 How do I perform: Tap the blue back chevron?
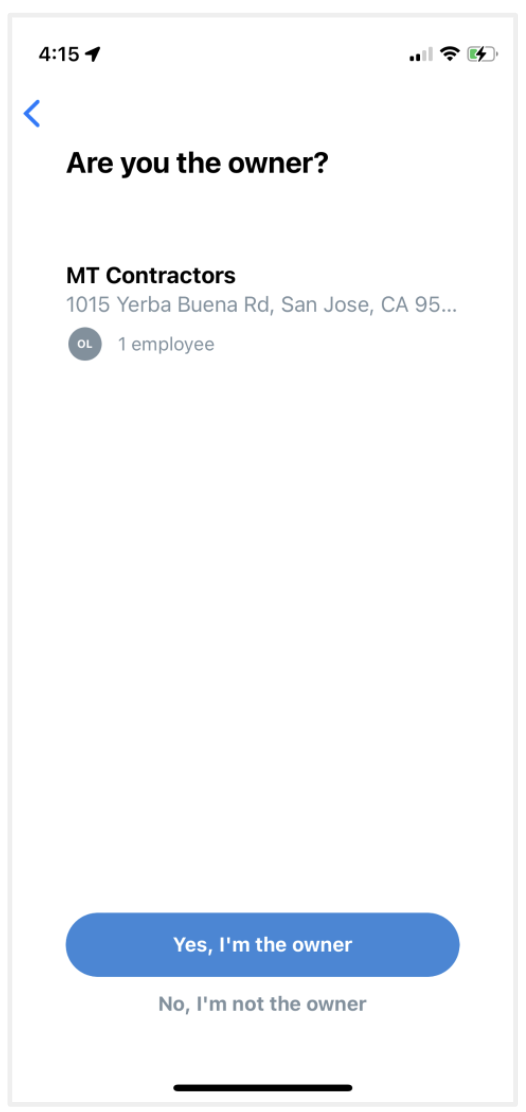point(32,113)
